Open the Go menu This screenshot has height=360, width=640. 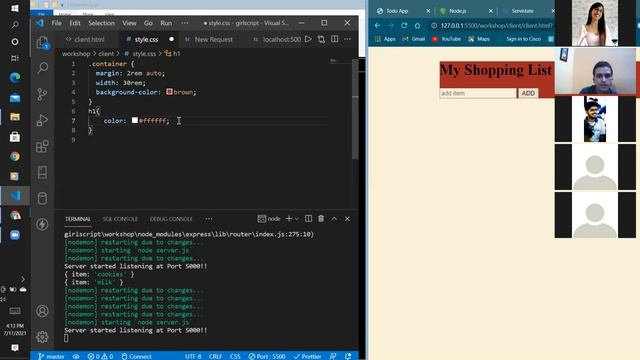[148, 23]
